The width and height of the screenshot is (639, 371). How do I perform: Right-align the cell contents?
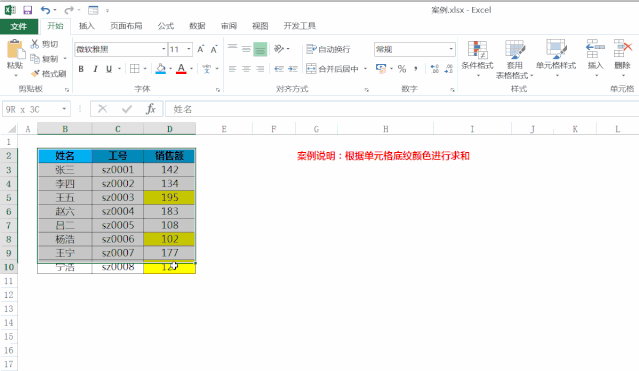click(260, 69)
